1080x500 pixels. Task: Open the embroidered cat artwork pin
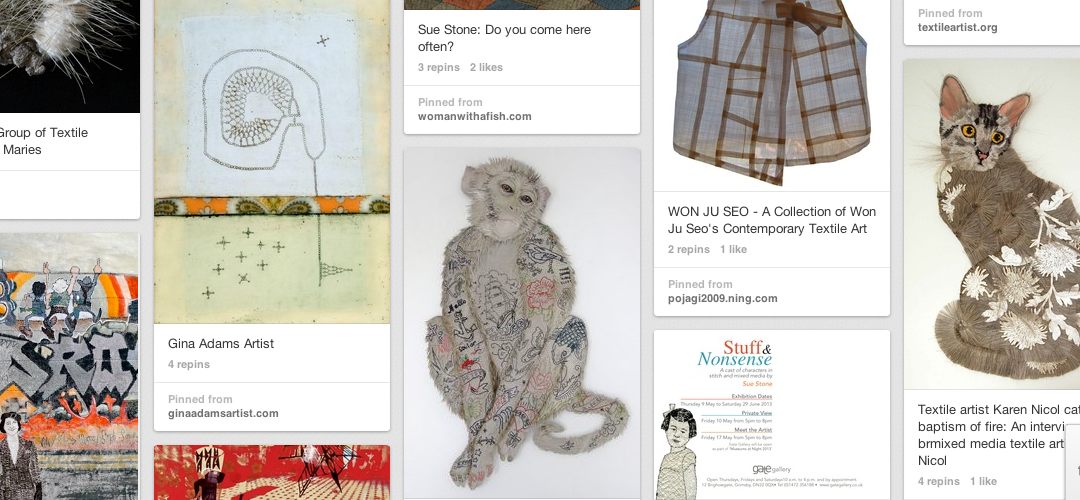tap(992, 224)
